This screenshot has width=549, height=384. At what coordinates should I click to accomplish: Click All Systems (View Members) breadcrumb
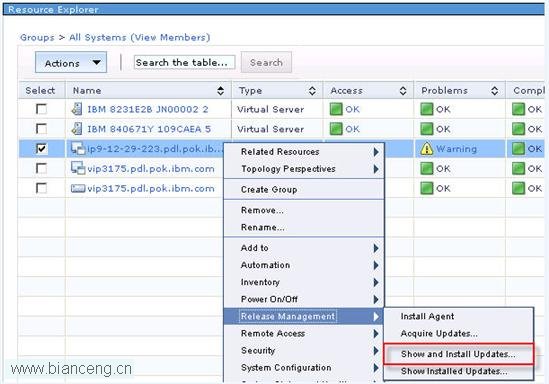click(139, 37)
